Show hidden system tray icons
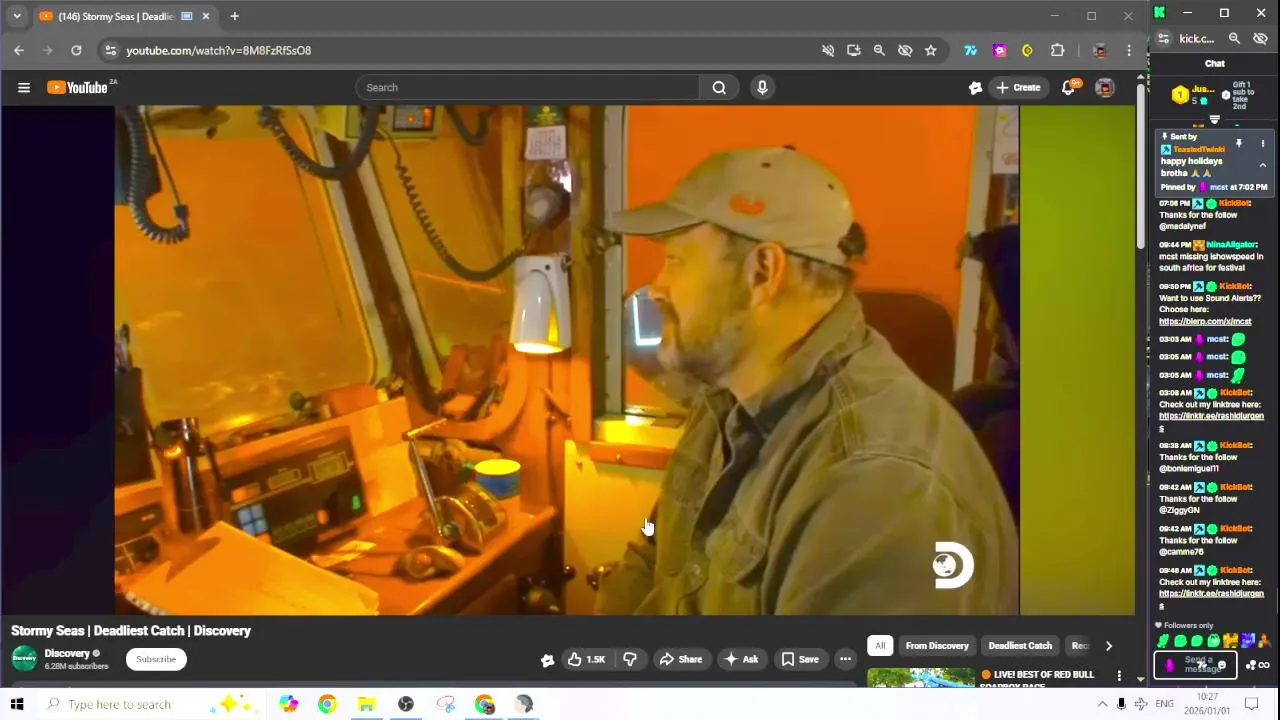This screenshot has width=1280, height=720. pos(1102,704)
